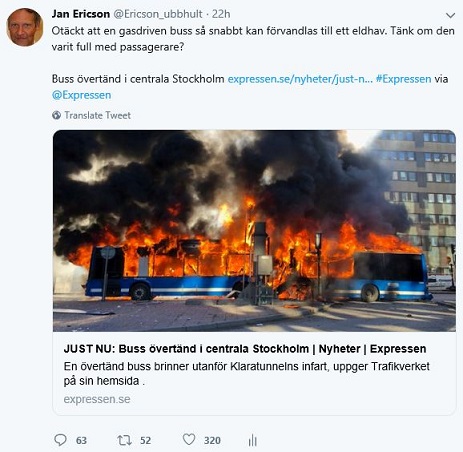Image resolution: width=463 pixels, height=452 pixels.
Task: Open the JUST NU article headline card
Action: click(245, 349)
